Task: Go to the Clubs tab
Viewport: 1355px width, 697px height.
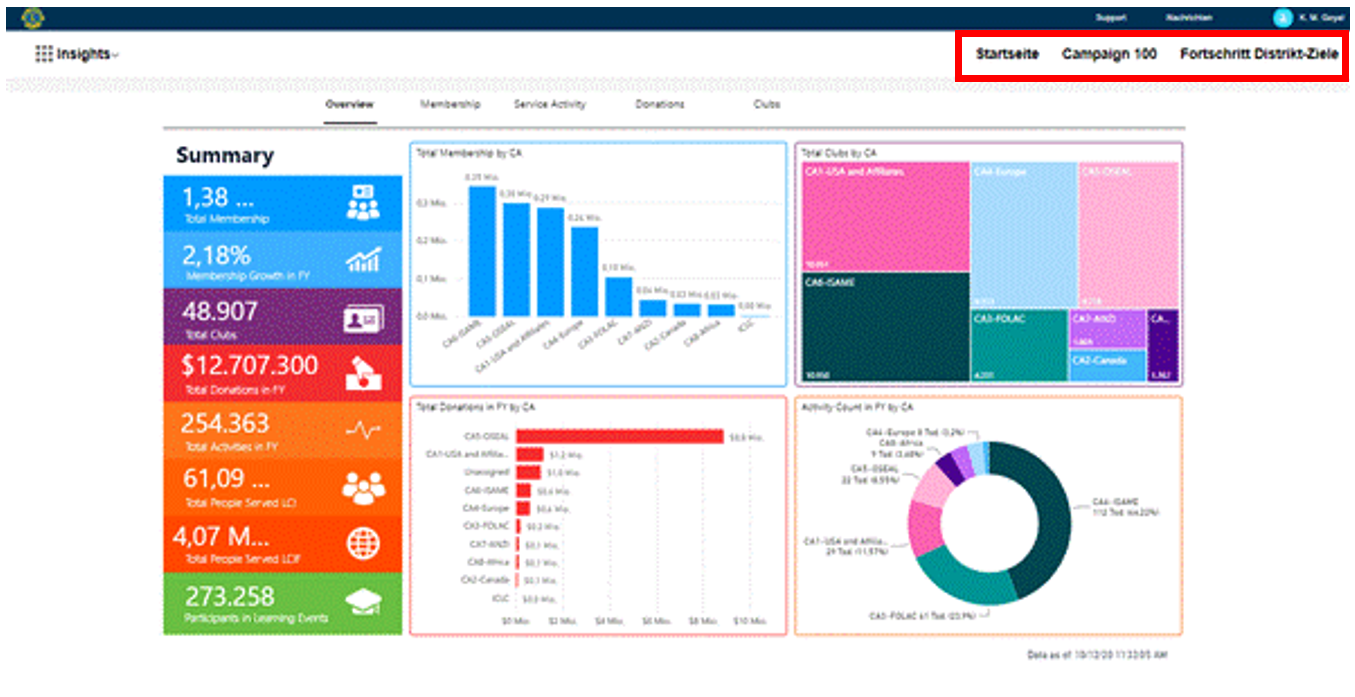Action: [x=766, y=104]
